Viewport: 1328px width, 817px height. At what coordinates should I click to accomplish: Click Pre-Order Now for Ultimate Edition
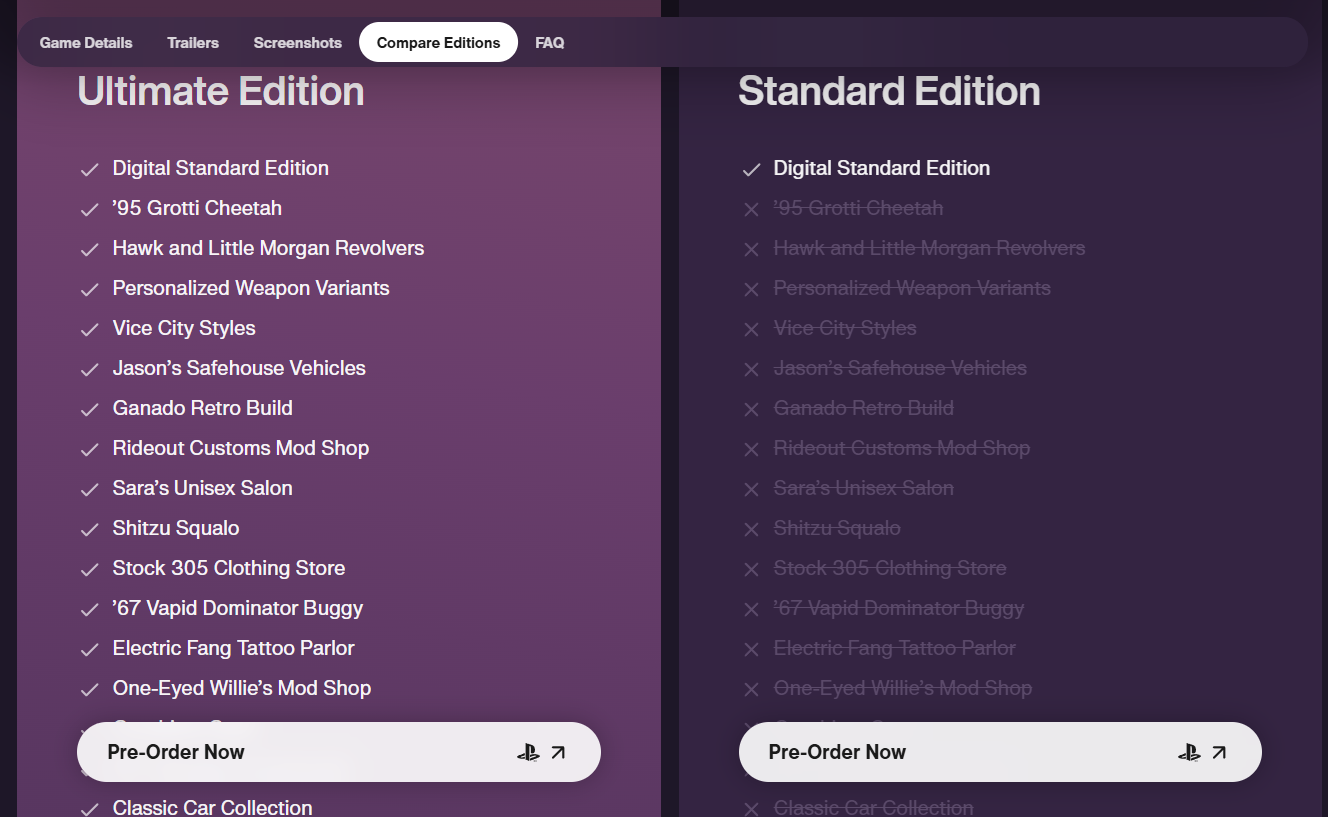(339, 752)
